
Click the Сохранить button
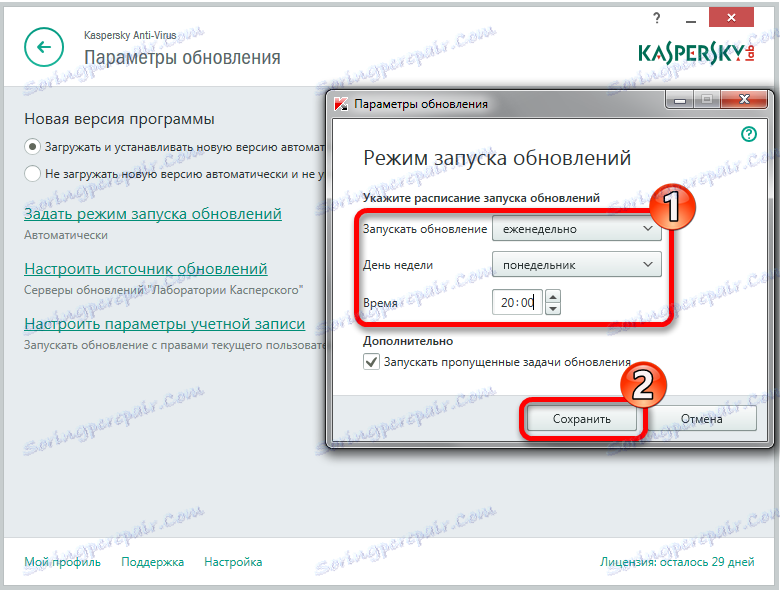click(x=582, y=419)
